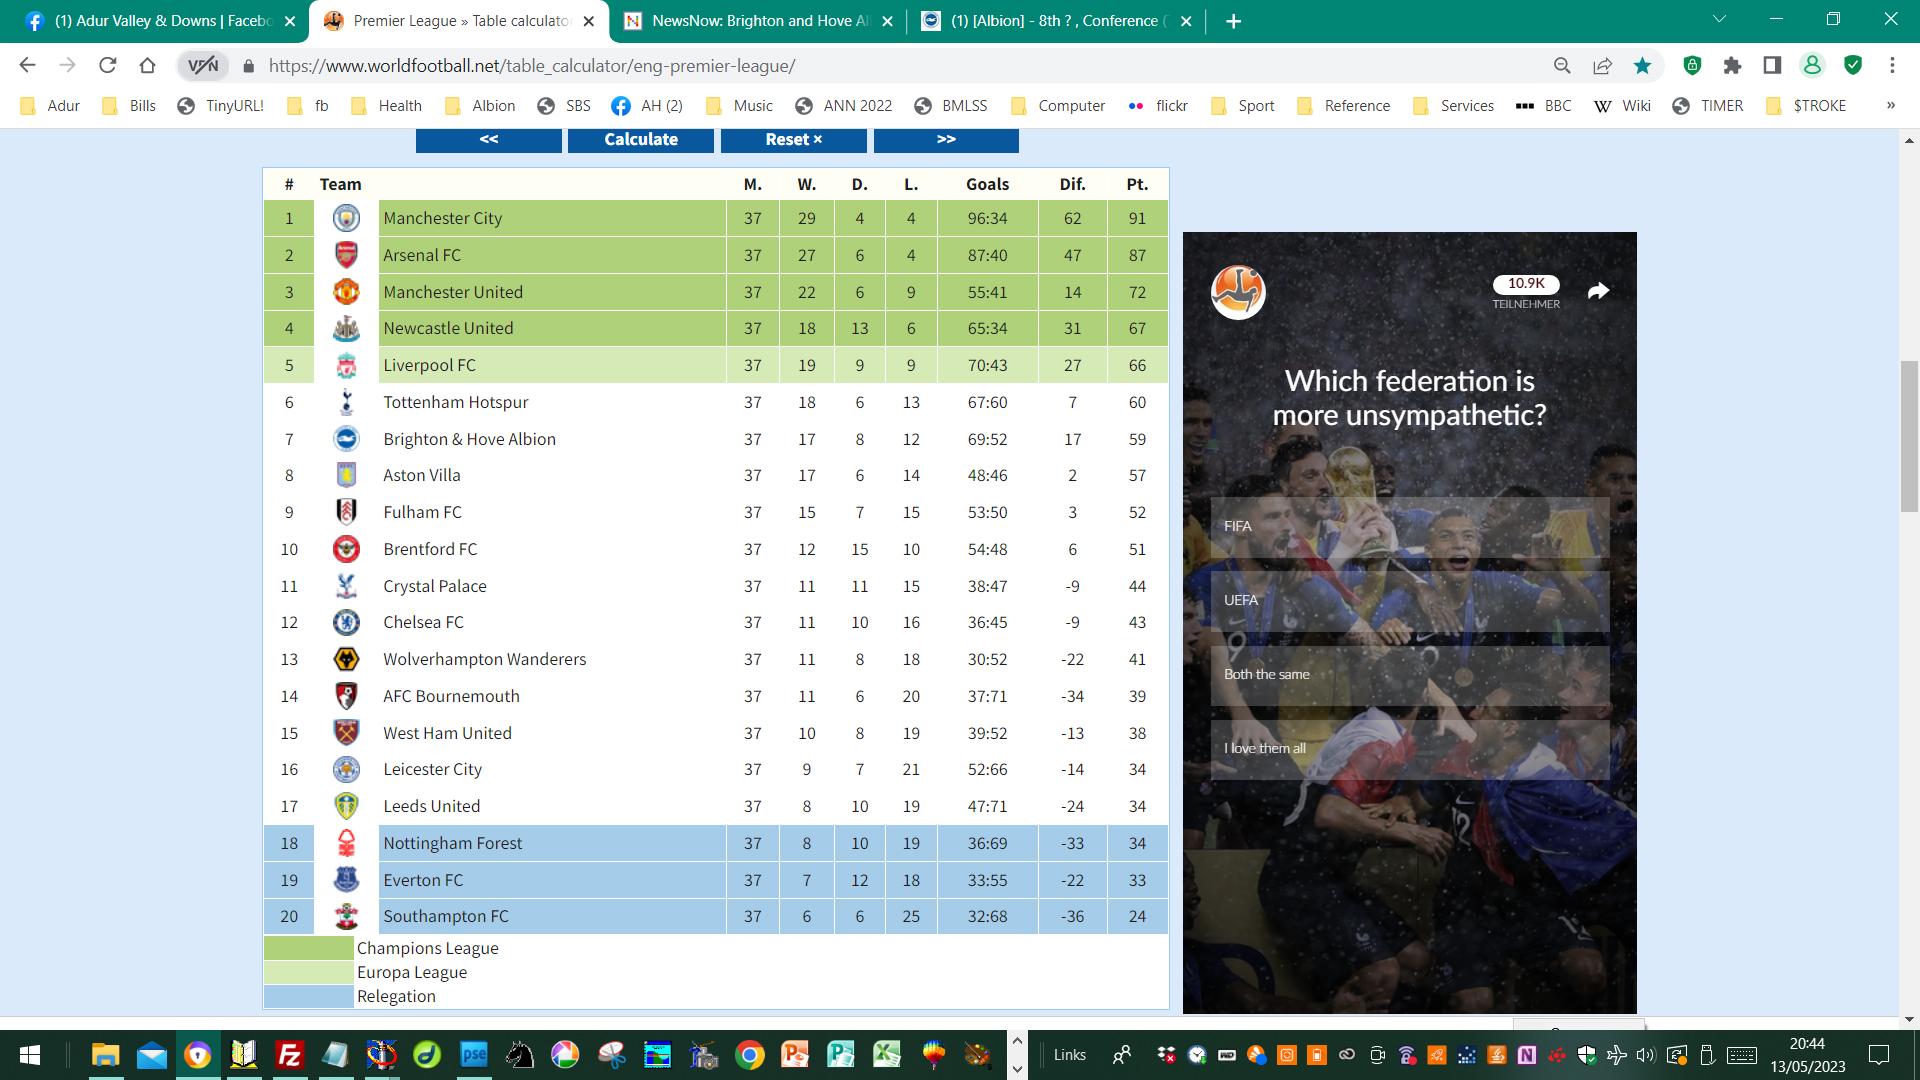Select the Both the same poll answer

point(1410,675)
